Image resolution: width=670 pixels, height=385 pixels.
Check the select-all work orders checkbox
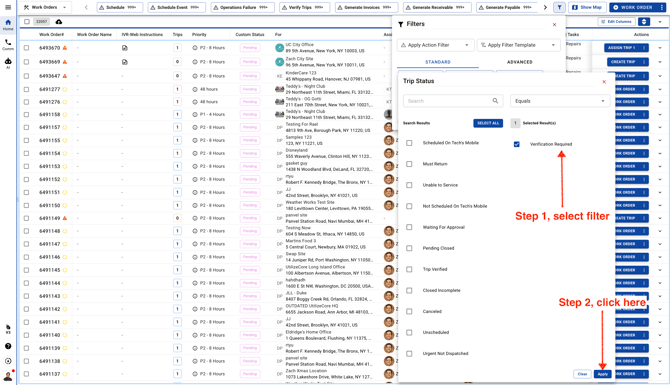point(27,21)
